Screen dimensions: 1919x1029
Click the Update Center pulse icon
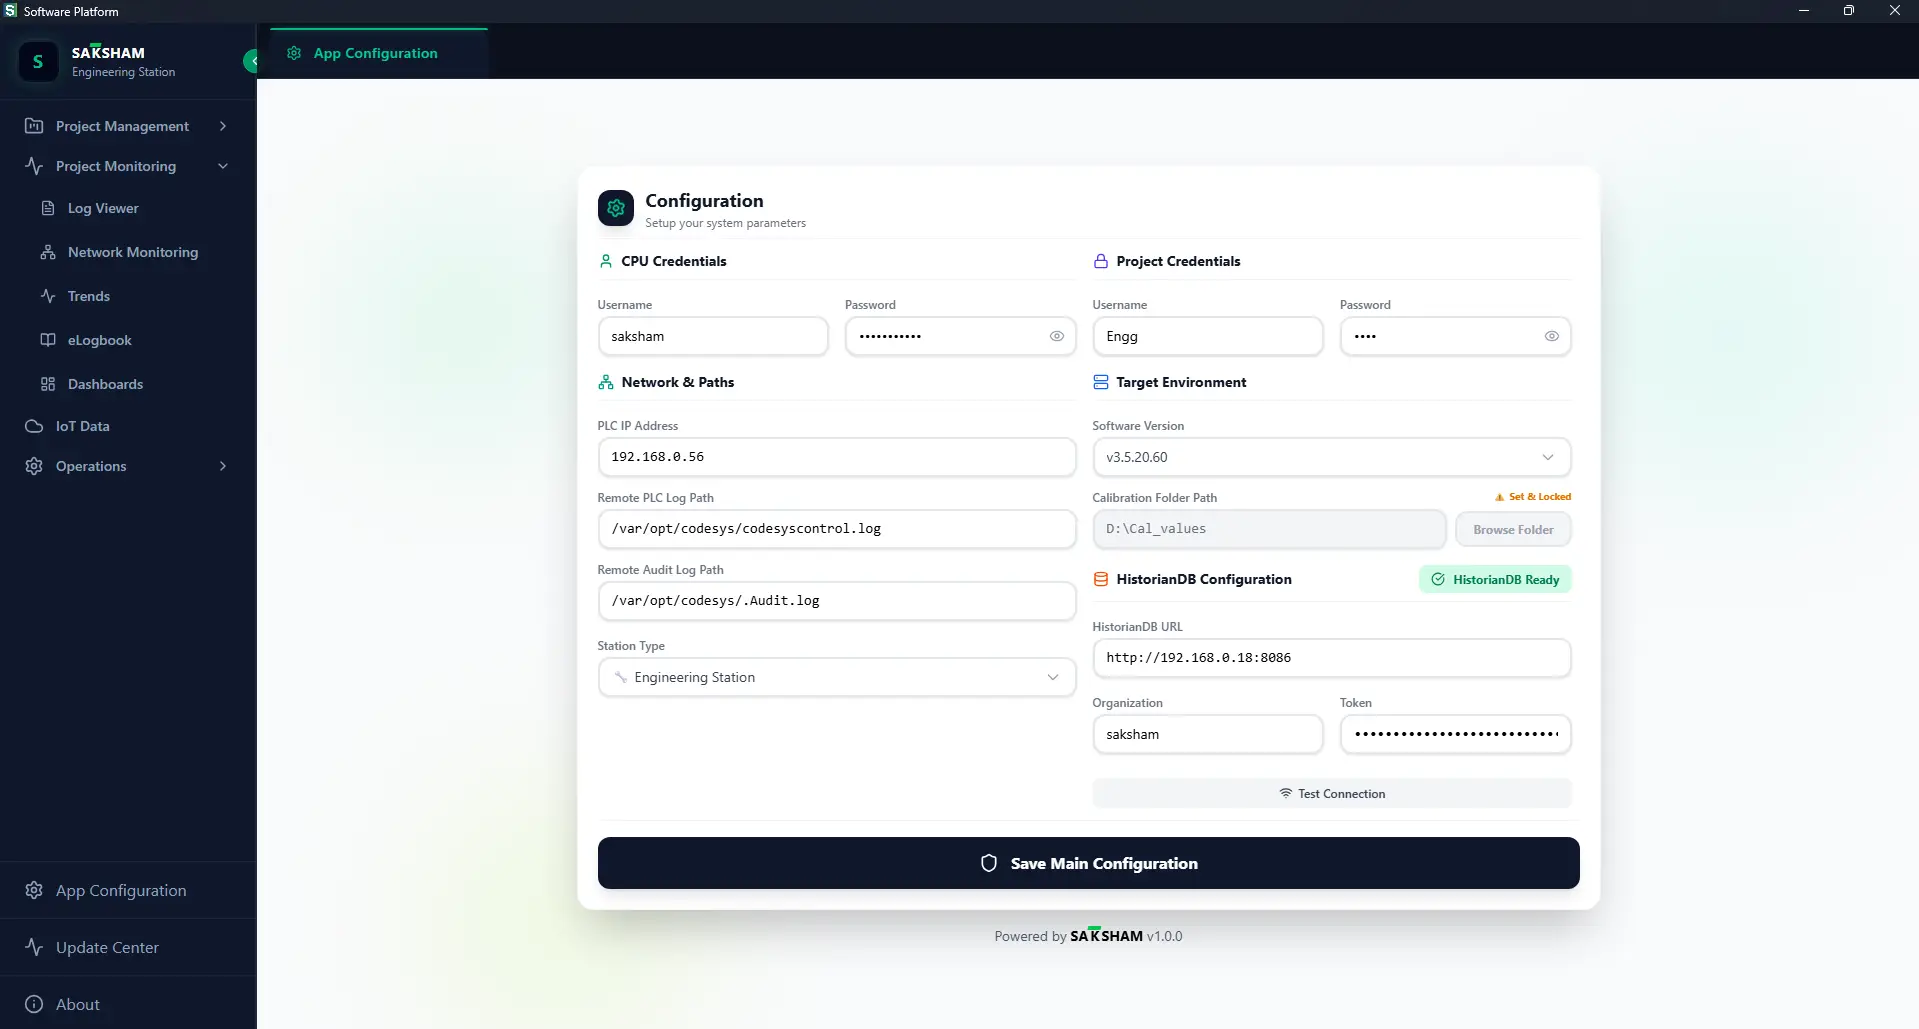pos(34,947)
